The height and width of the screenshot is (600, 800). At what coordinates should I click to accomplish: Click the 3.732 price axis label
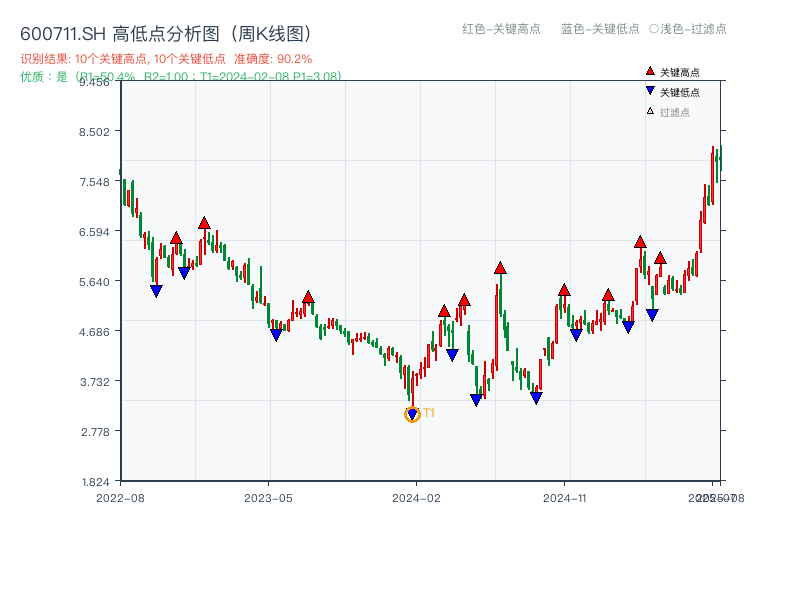coord(94,382)
